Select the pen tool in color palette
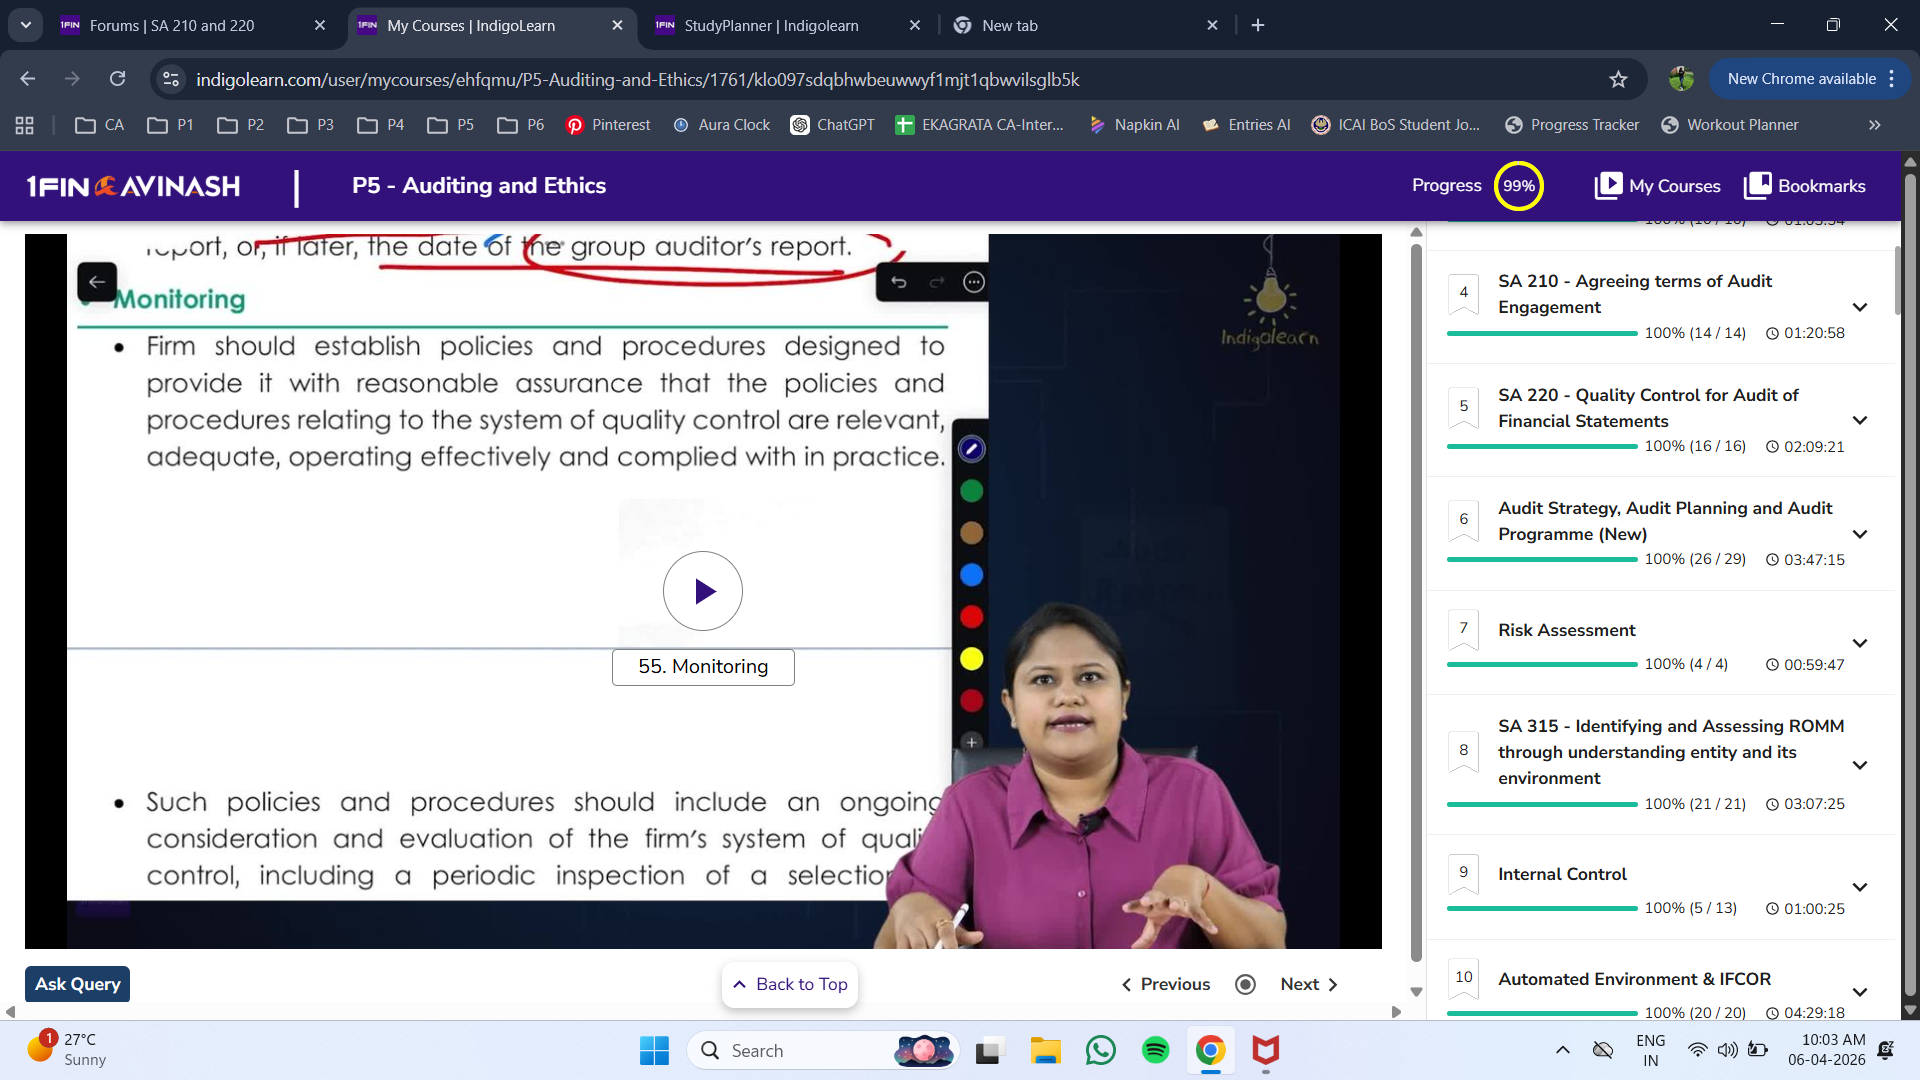The image size is (1920, 1080). coord(971,449)
